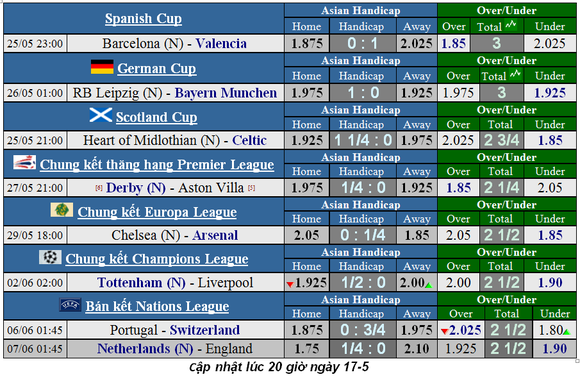Open Chung kết Champions League link
Screen dimensions: 580x377
pyautogui.click(x=157, y=259)
